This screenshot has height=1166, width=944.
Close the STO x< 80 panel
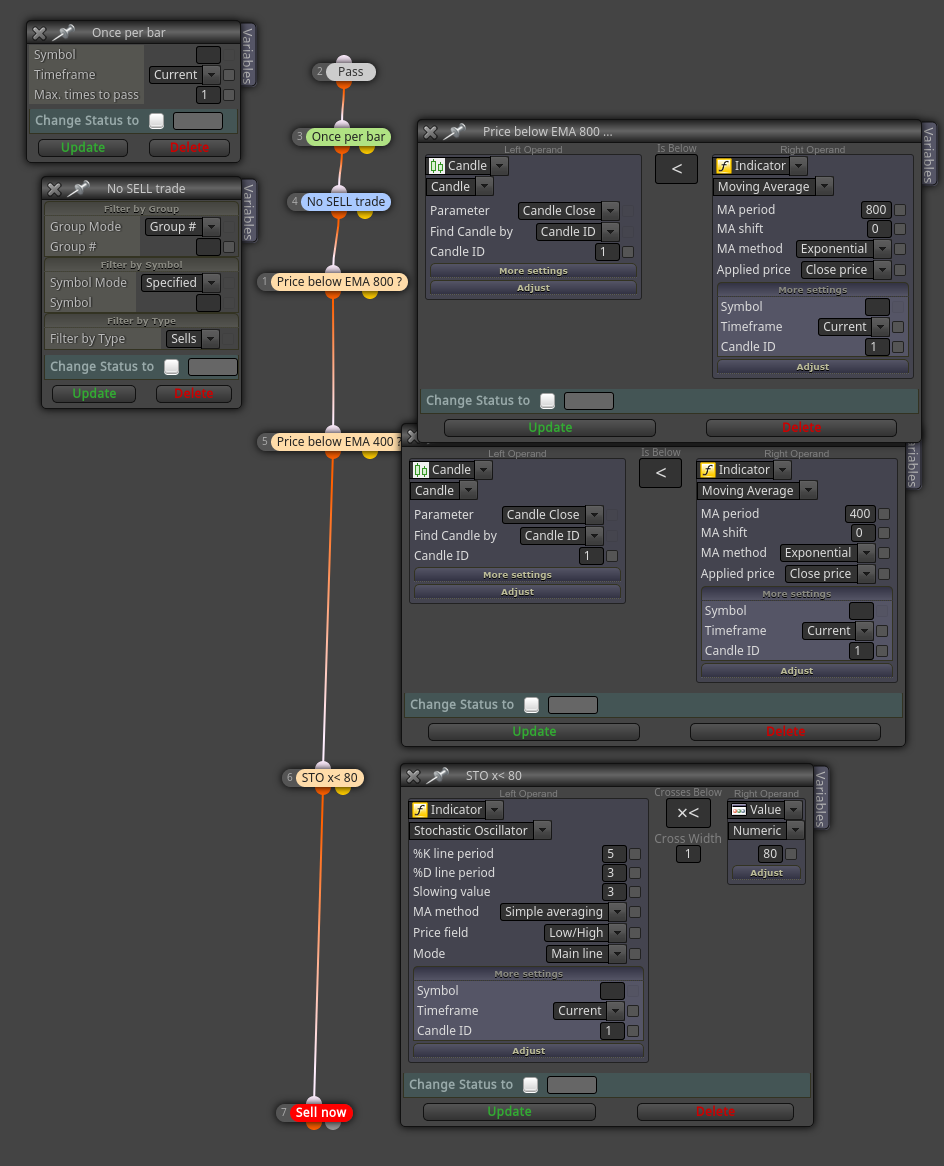coord(414,776)
